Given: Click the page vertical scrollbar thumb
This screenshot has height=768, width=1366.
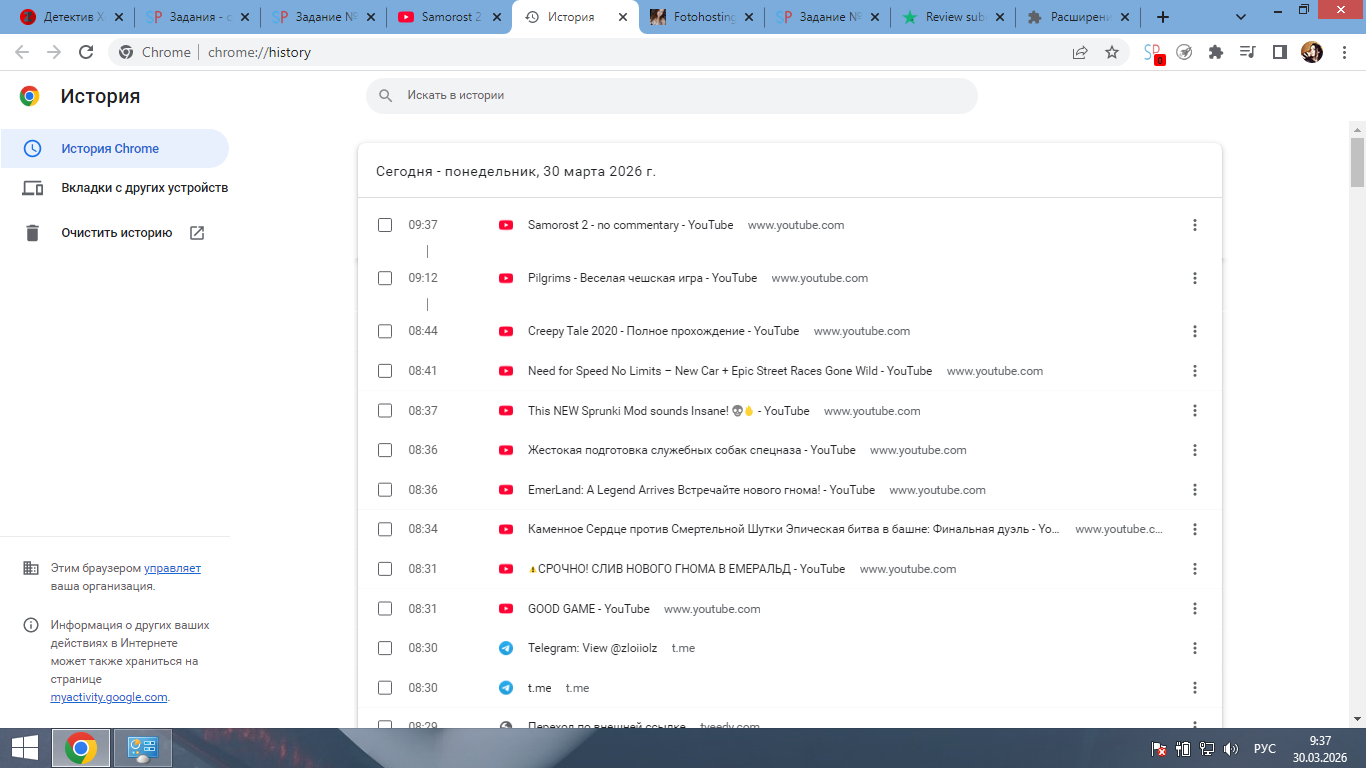Looking at the screenshot, I should click(1357, 162).
